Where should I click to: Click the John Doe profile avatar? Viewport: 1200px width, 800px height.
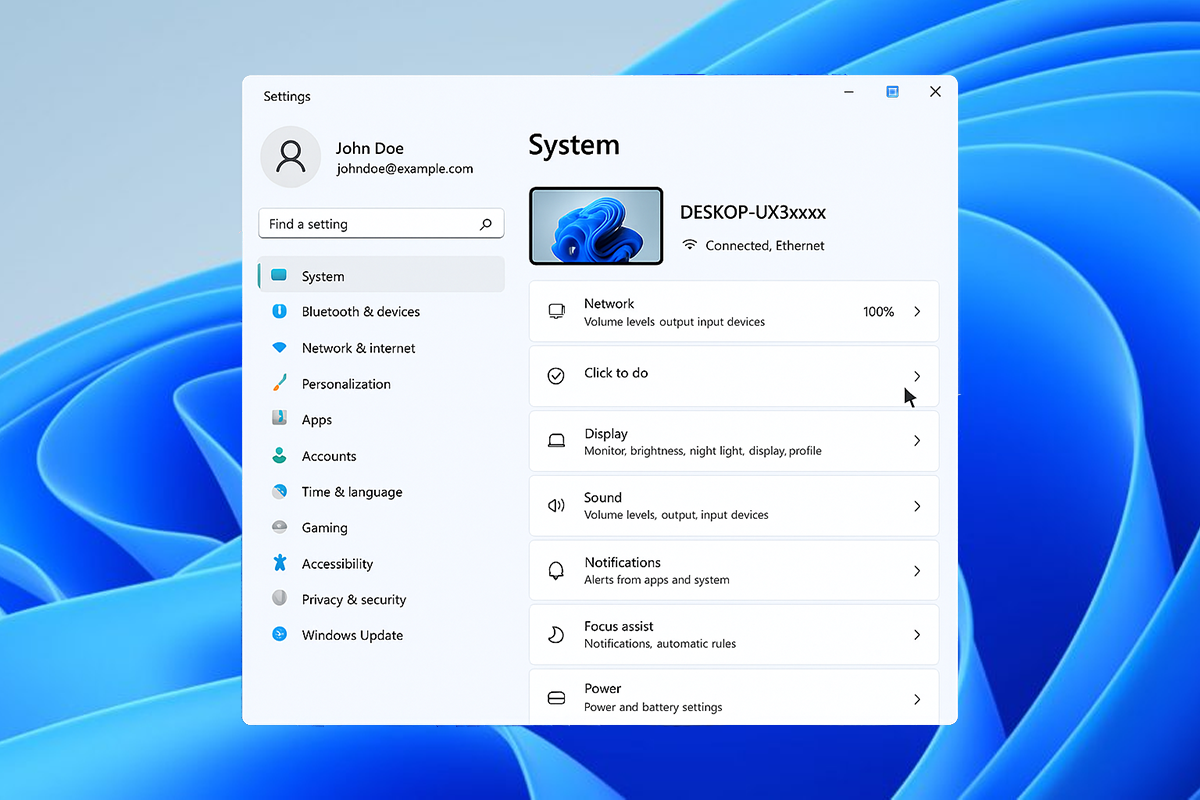[291, 157]
